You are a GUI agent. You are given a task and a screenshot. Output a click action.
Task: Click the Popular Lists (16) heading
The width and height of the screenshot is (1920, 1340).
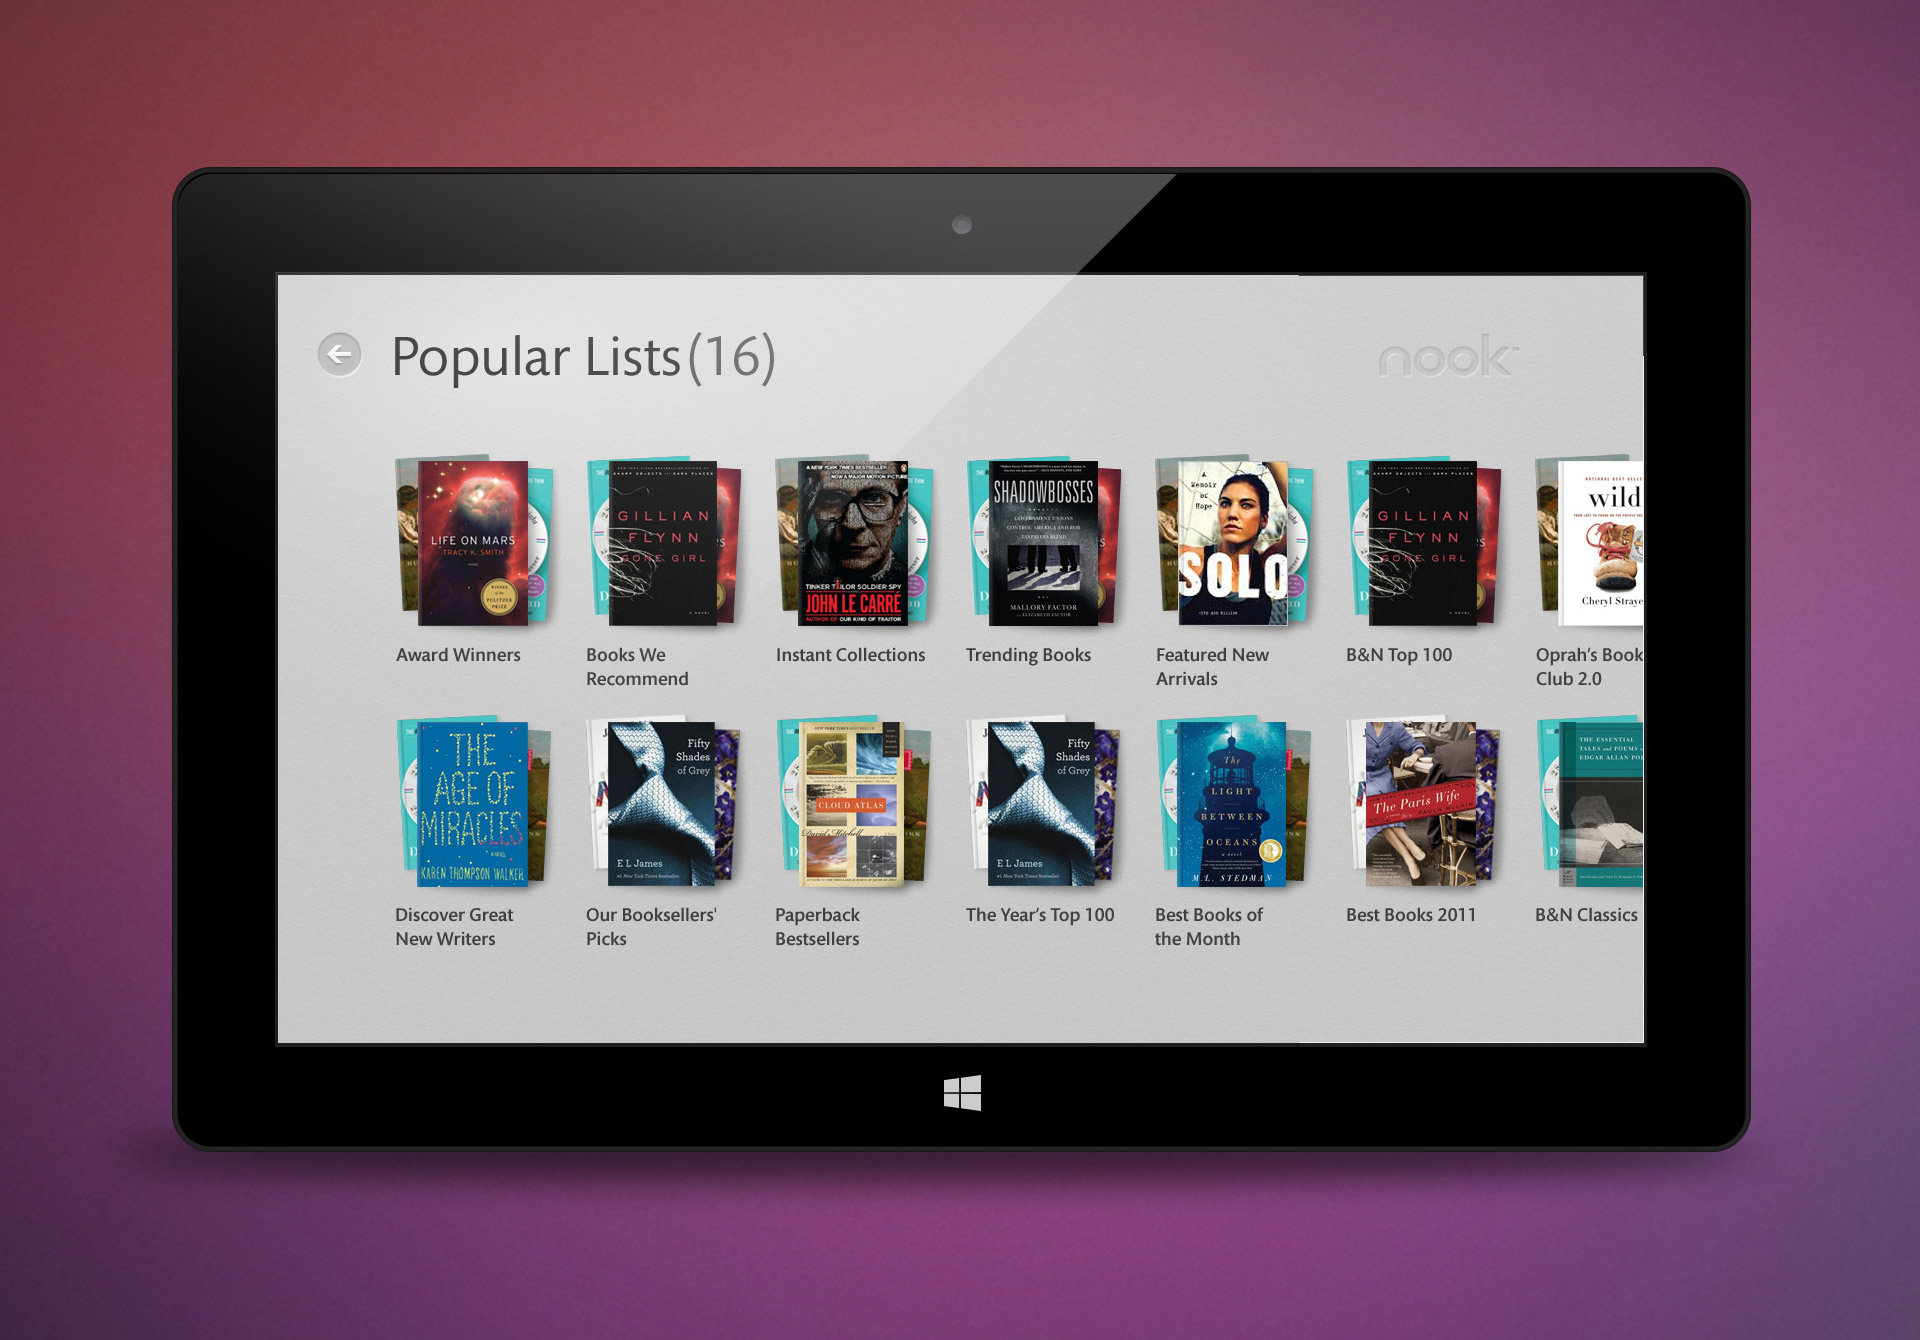click(x=583, y=357)
